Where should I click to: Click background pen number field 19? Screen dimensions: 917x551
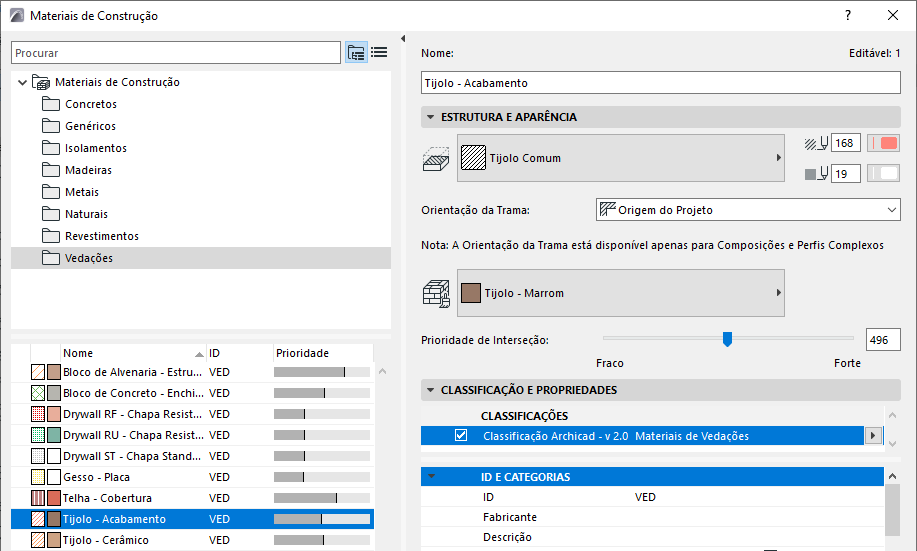pyautogui.click(x=846, y=174)
